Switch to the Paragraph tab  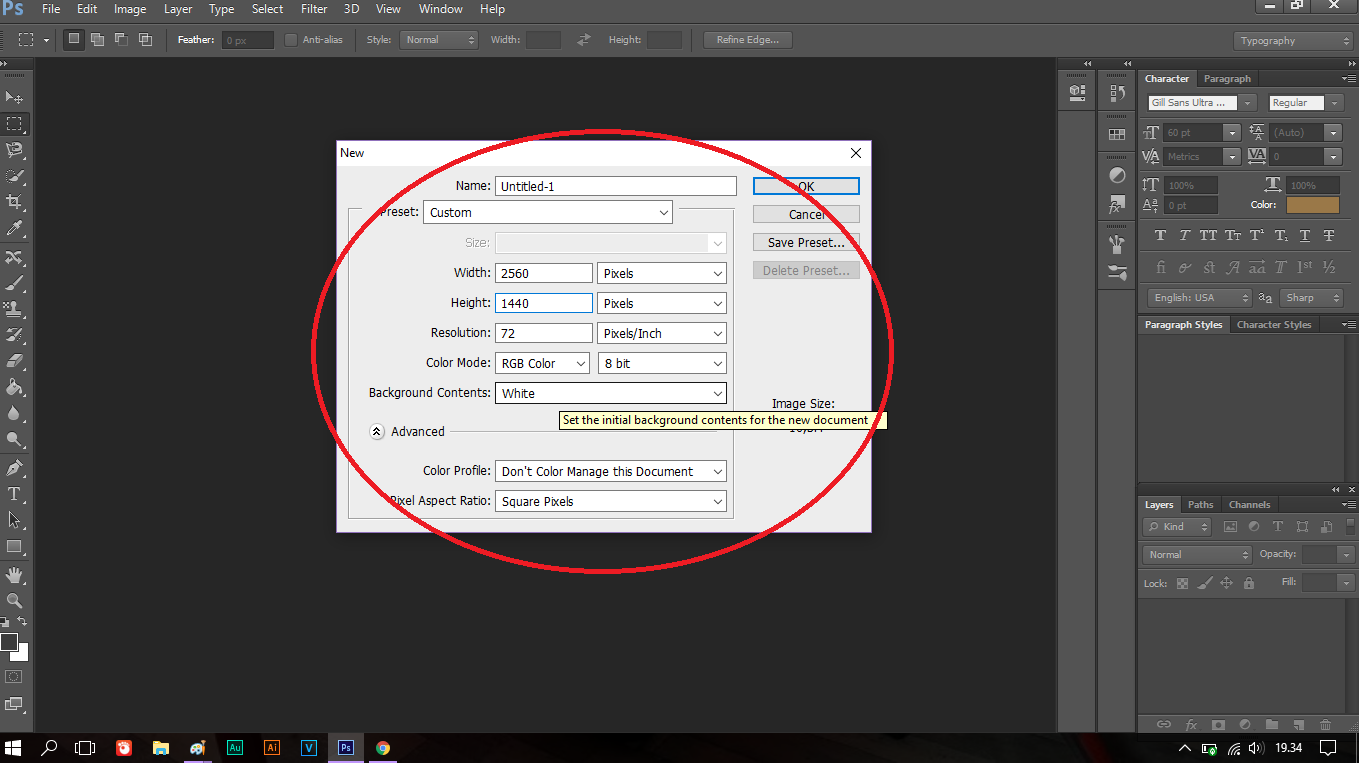click(1227, 79)
